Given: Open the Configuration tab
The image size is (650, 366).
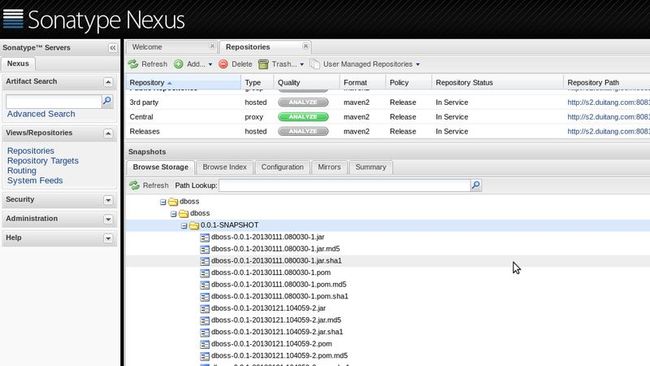Looking at the screenshot, I should pos(282,167).
